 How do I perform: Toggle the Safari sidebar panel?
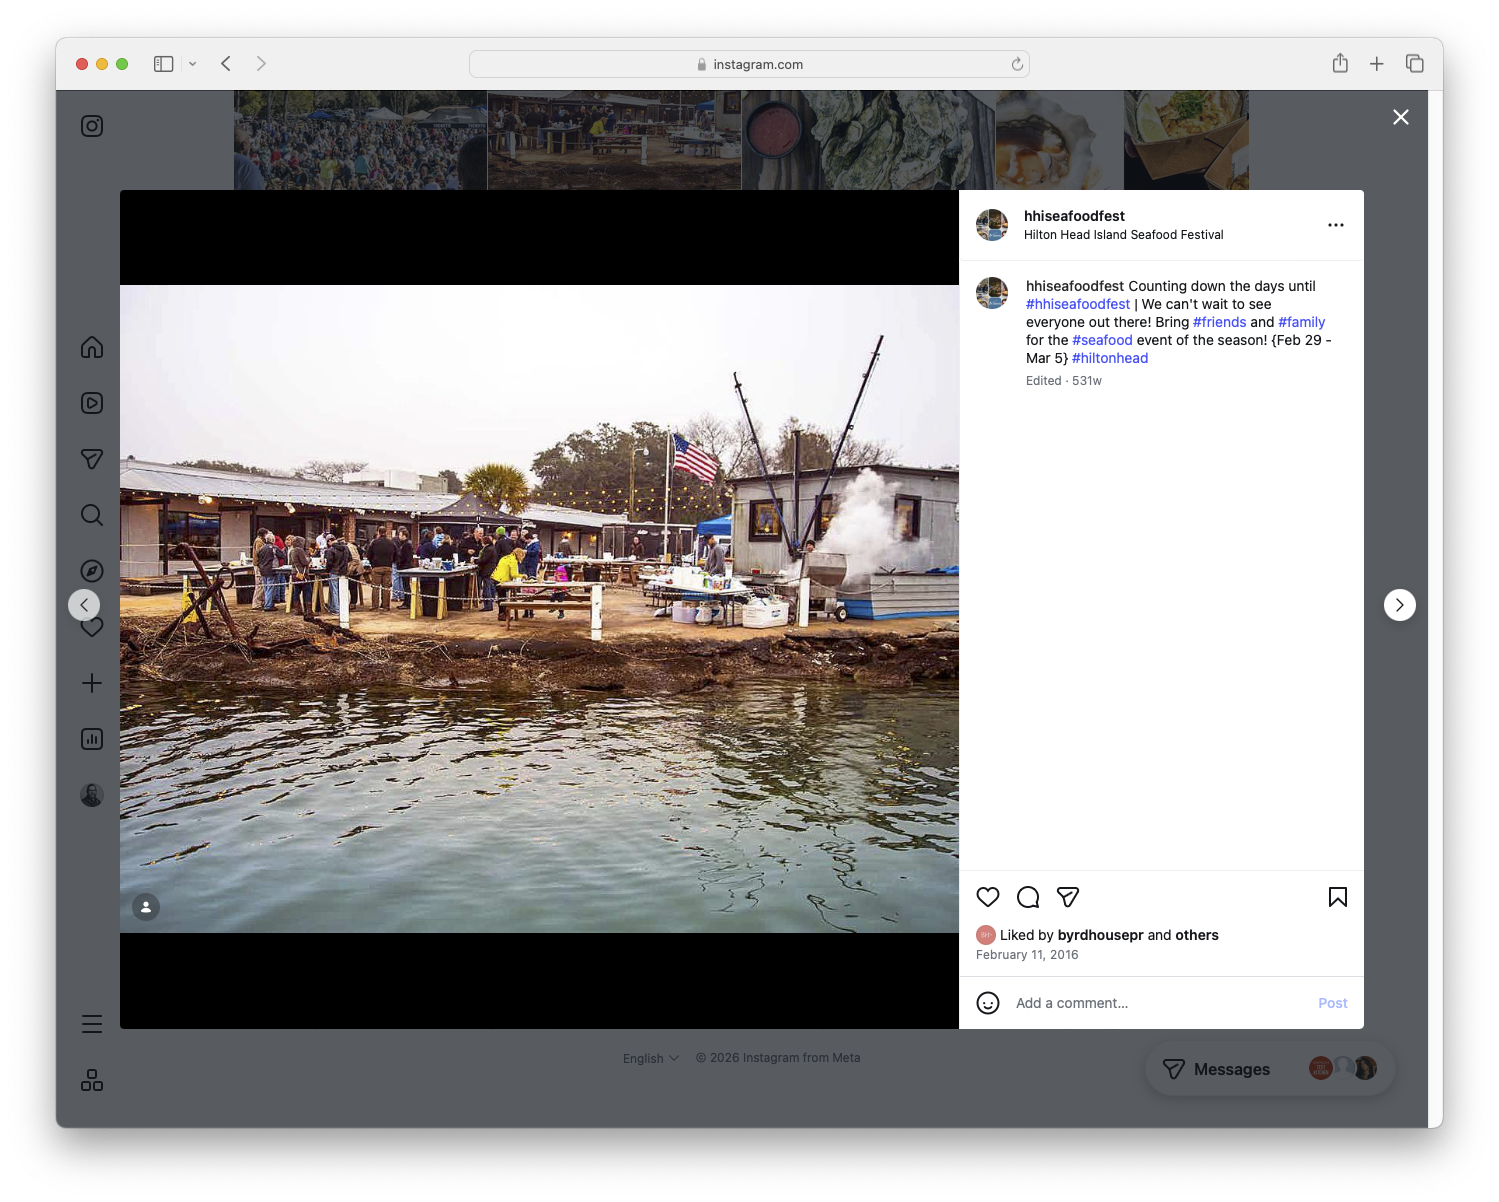(x=162, y=63)
